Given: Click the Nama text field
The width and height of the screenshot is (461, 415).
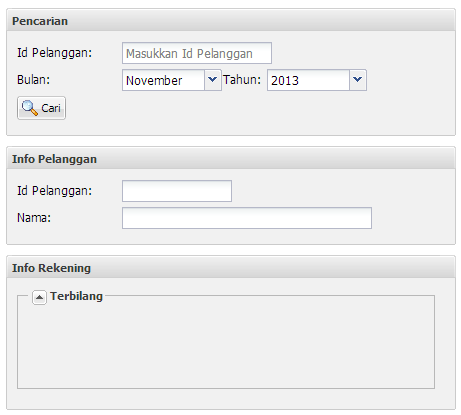Looking at the screenshot, I should pyautogui.click(x=247, y=218).
